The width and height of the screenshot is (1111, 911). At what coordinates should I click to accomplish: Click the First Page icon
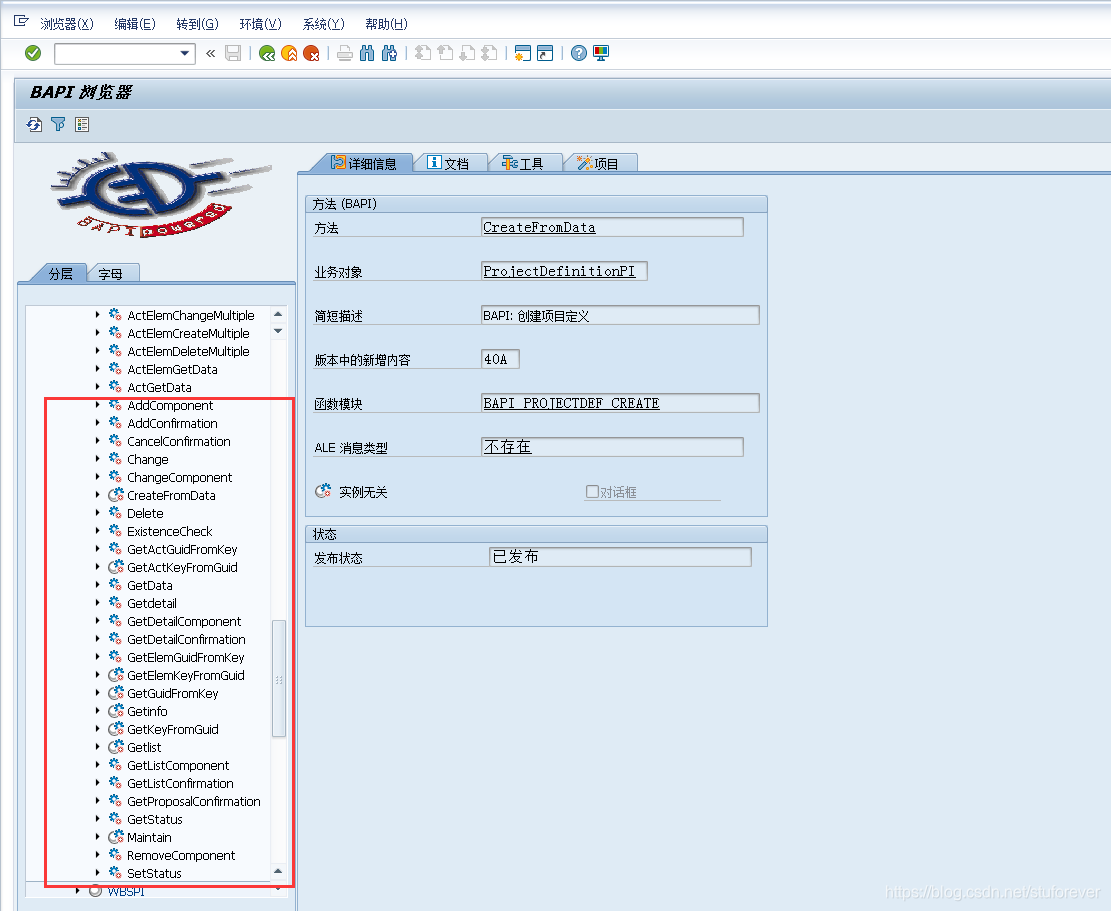point(423,53)
